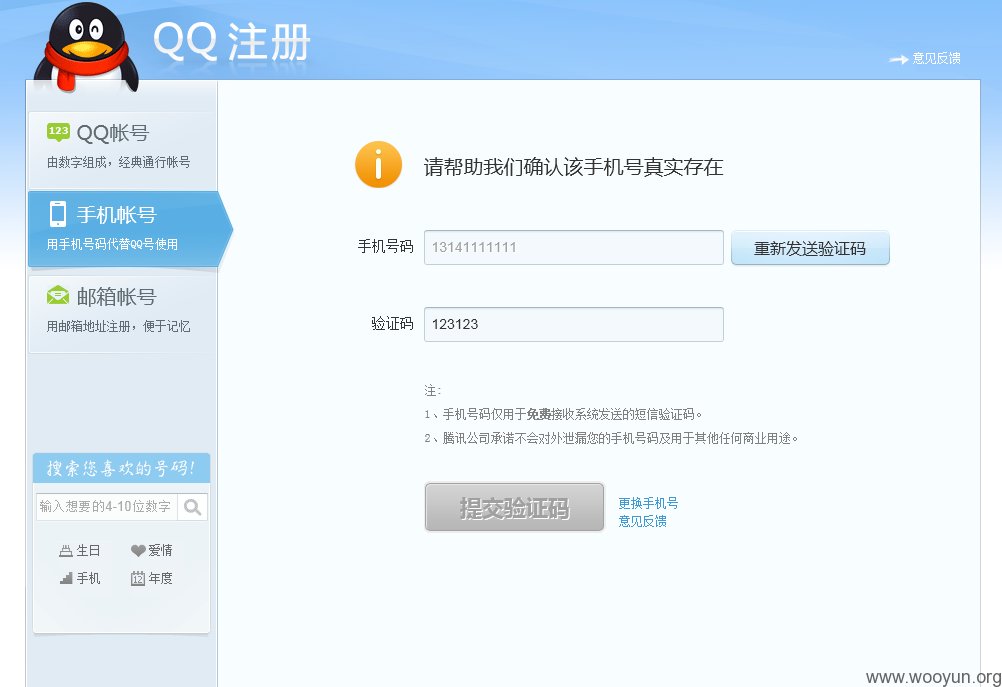Screen dimensions: 1002x687
Task: Click the magnifier search icon in number search
Action: tap(192, 507)
